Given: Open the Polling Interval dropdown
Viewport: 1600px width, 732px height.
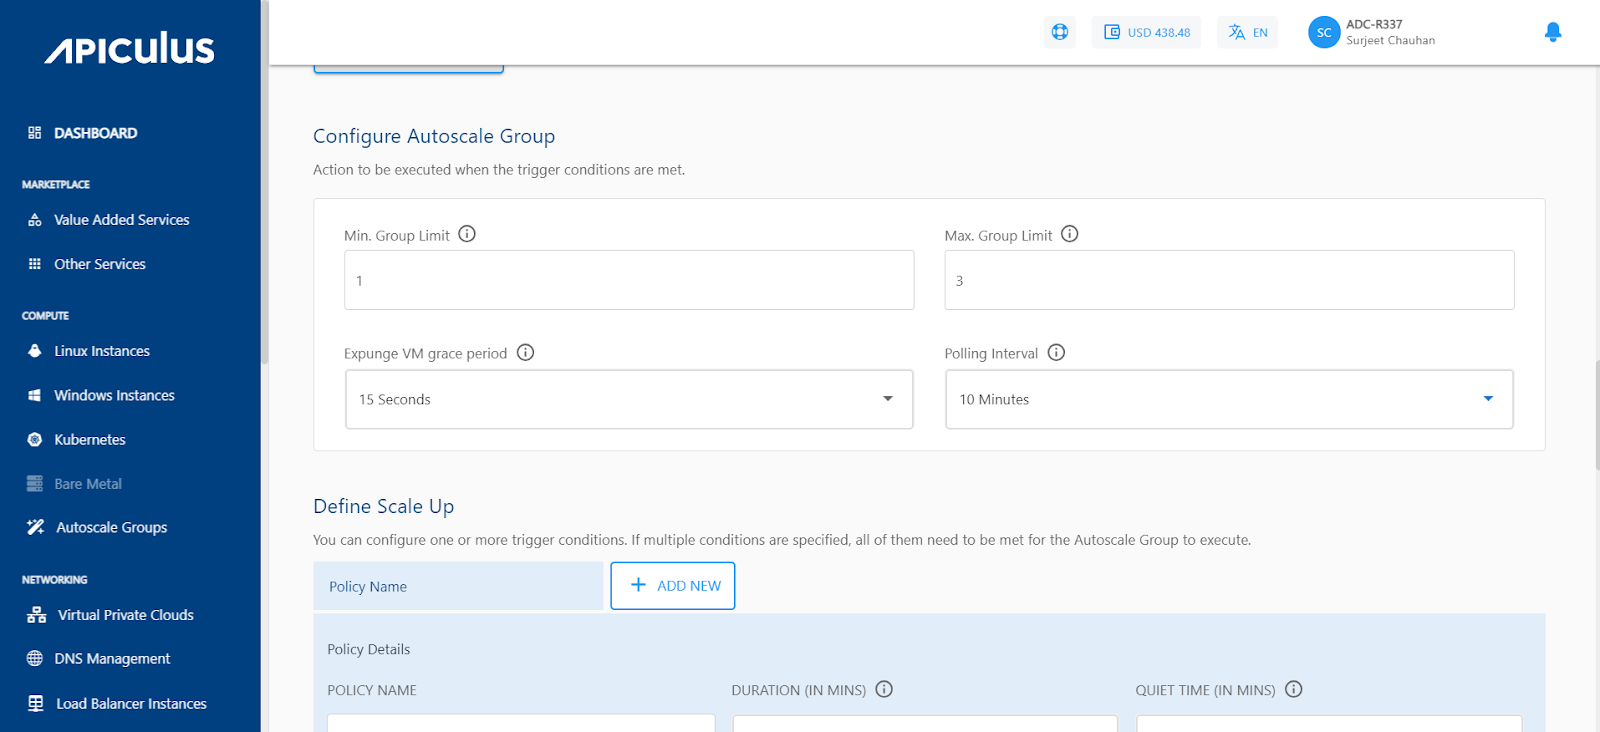Looking at the screenshot, I should click(x=1229, y=399).
